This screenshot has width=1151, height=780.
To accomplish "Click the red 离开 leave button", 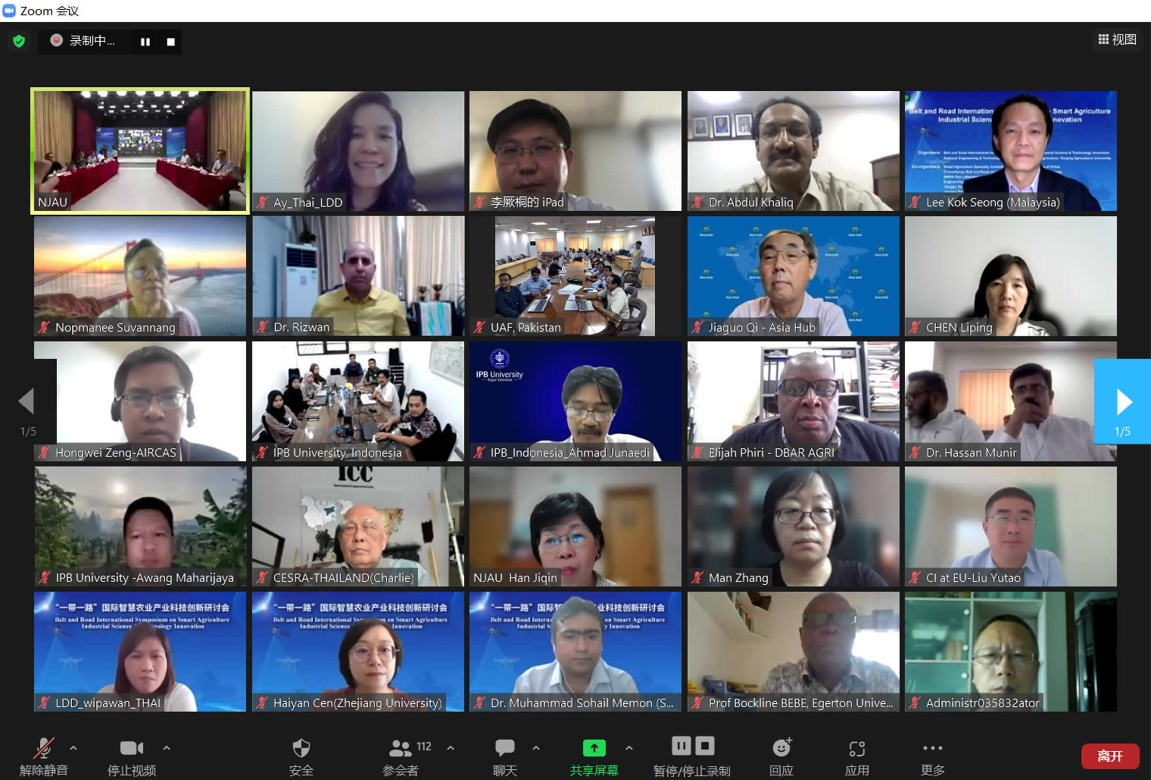I will coord(1109,756).
